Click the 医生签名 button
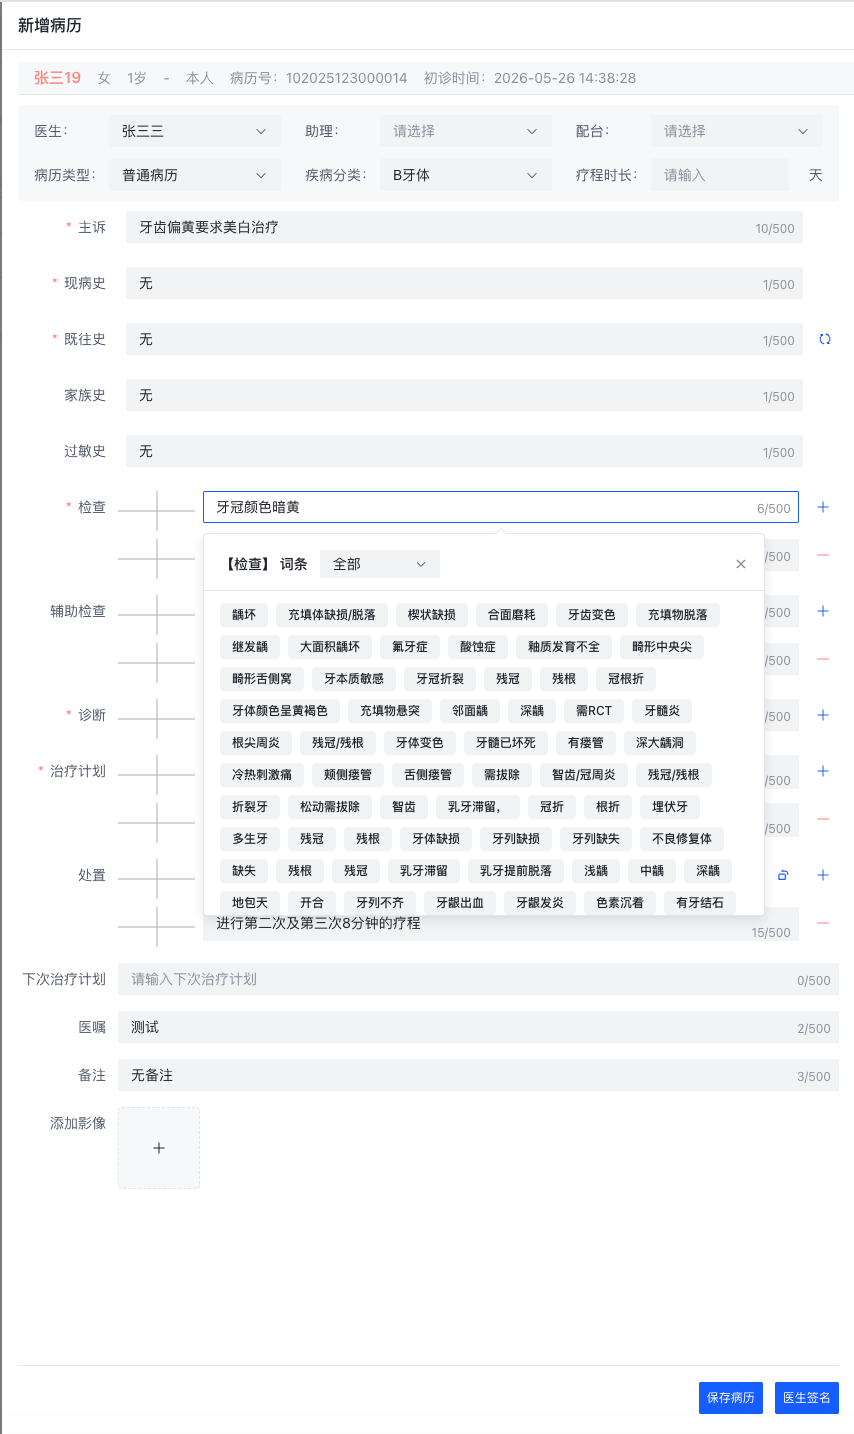Image resolution: width=854 pixels, height=1434 pixels. click(807, 1398)
